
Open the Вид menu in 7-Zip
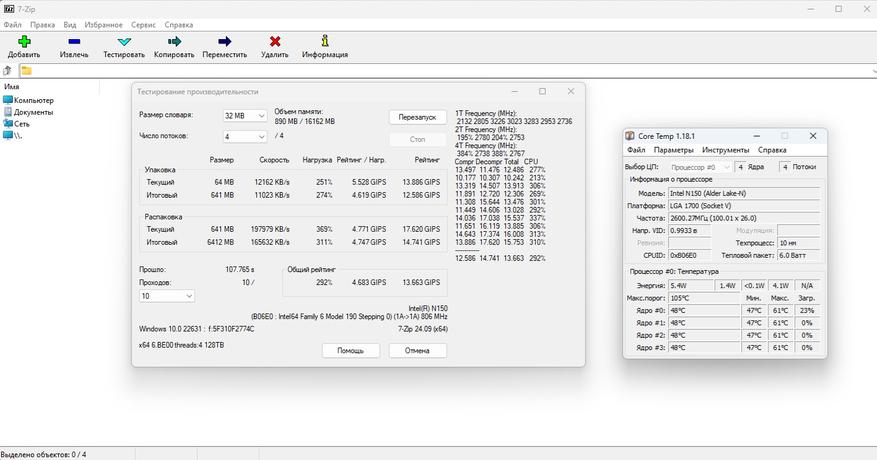point(70,25)
